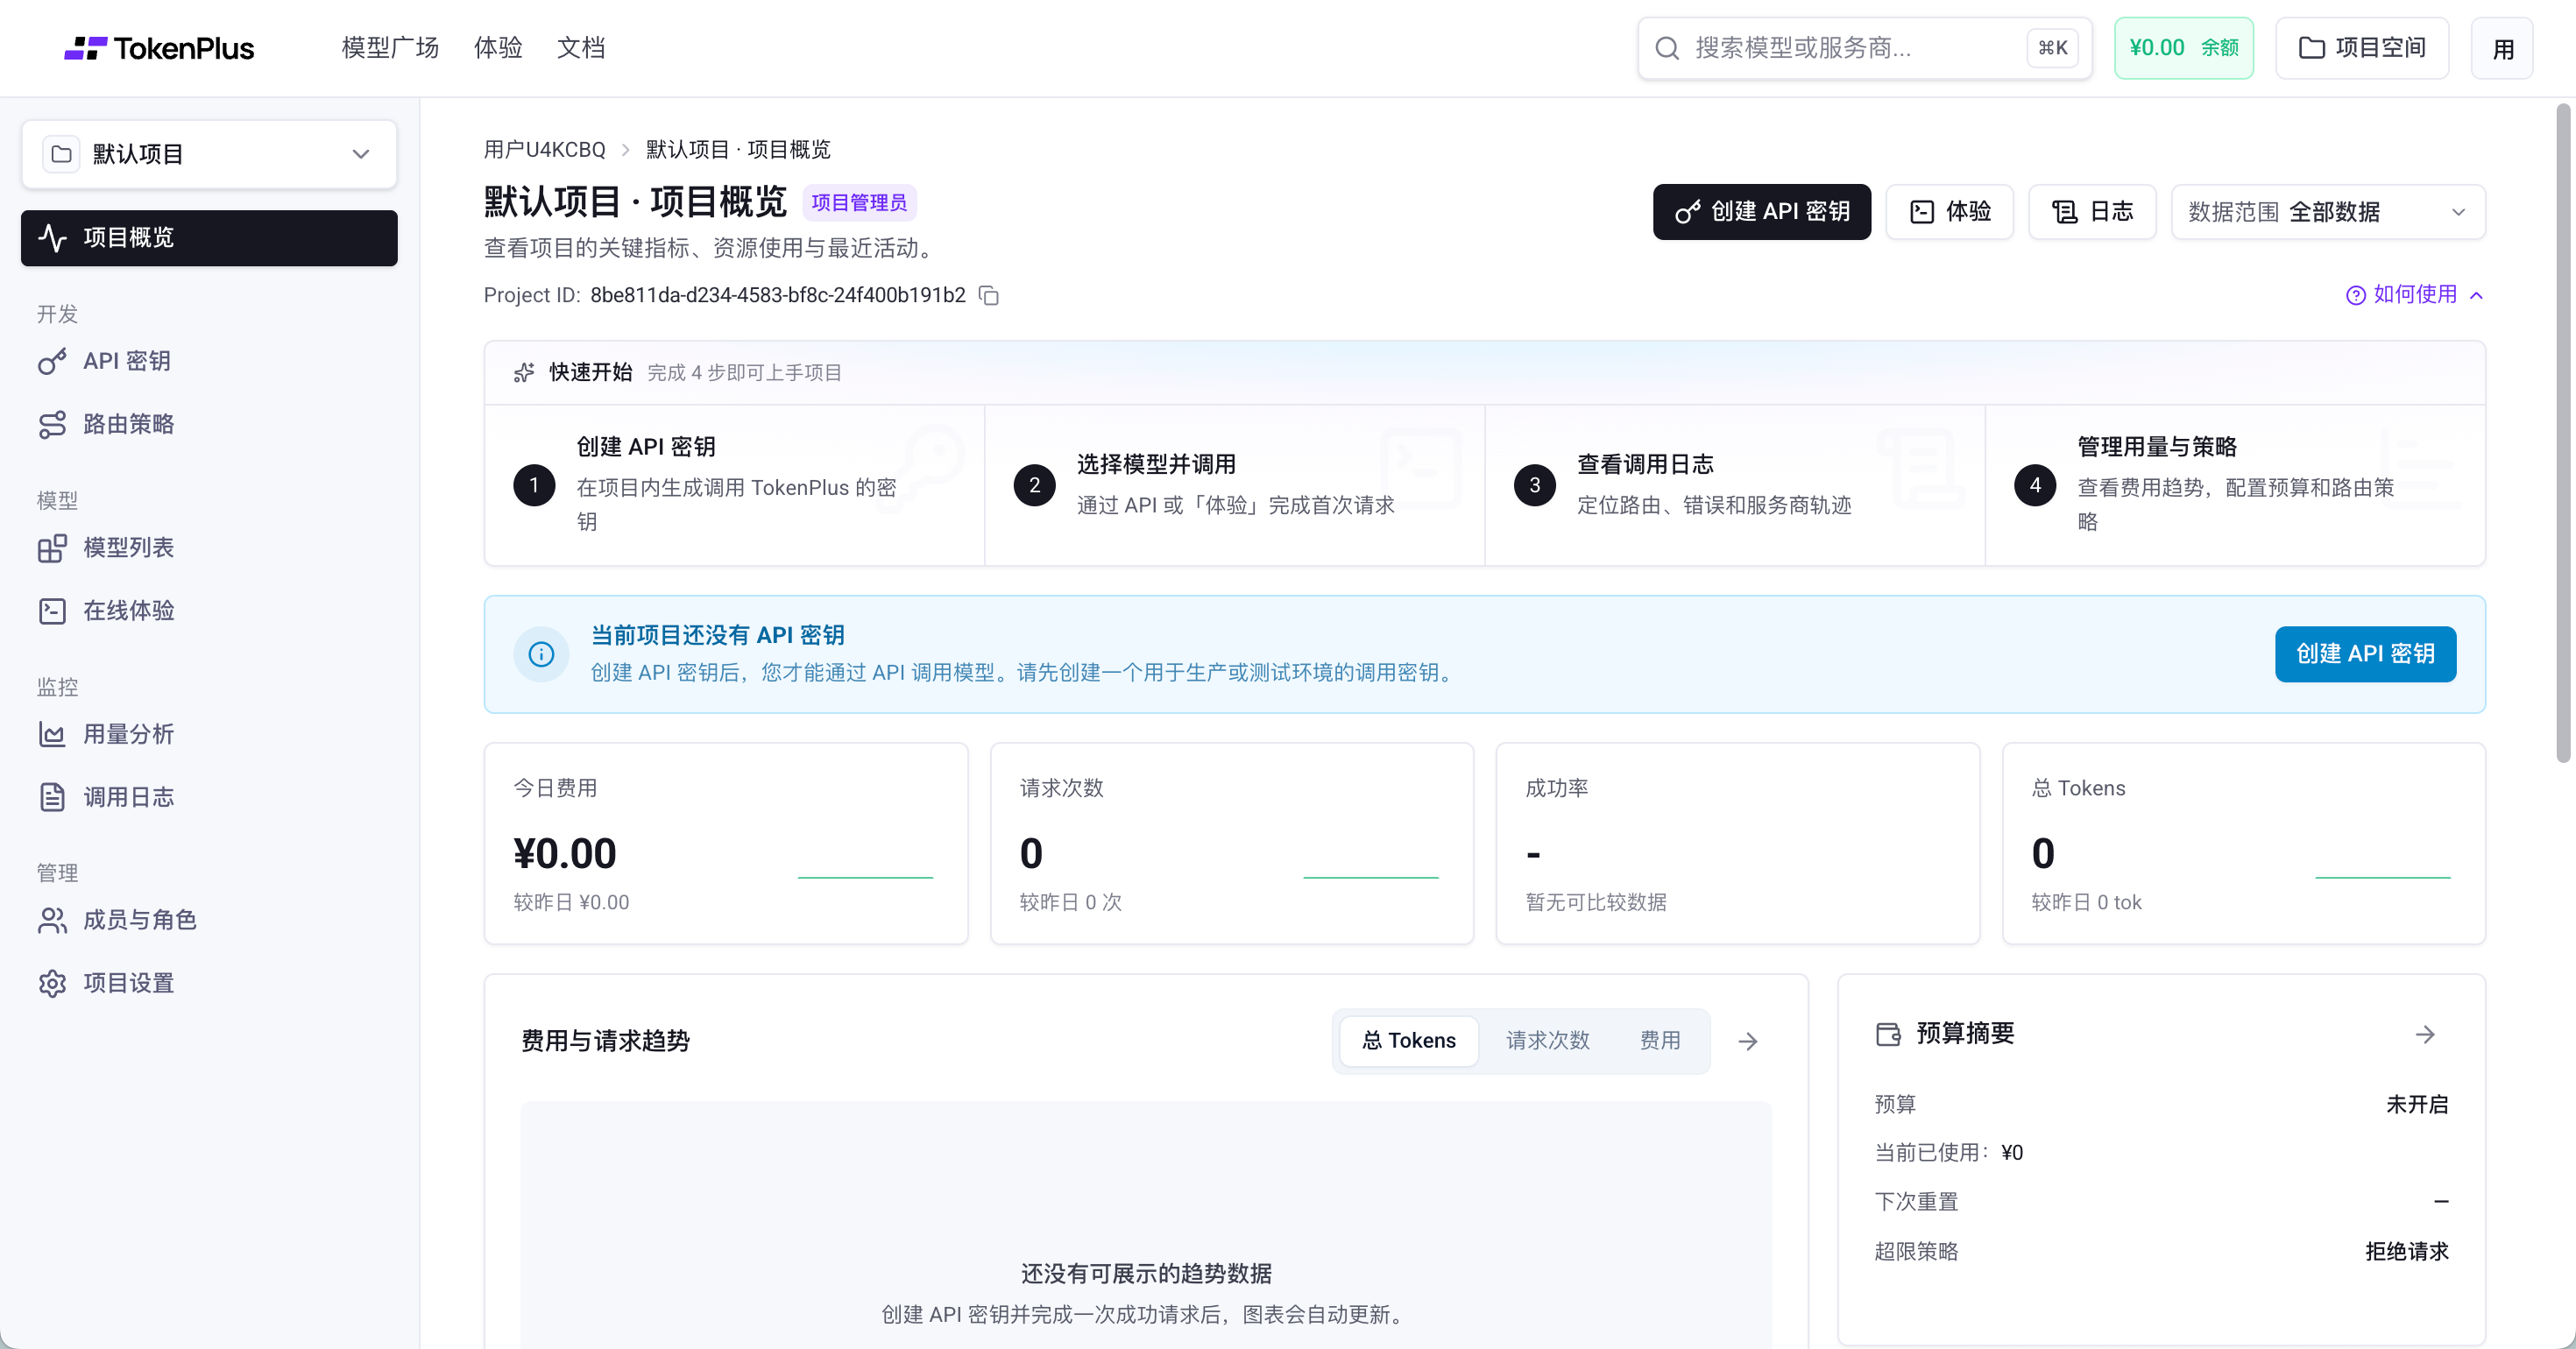
Task: Open the 数据范围 全部数据 dropdown
Action: coord(2328,212)
